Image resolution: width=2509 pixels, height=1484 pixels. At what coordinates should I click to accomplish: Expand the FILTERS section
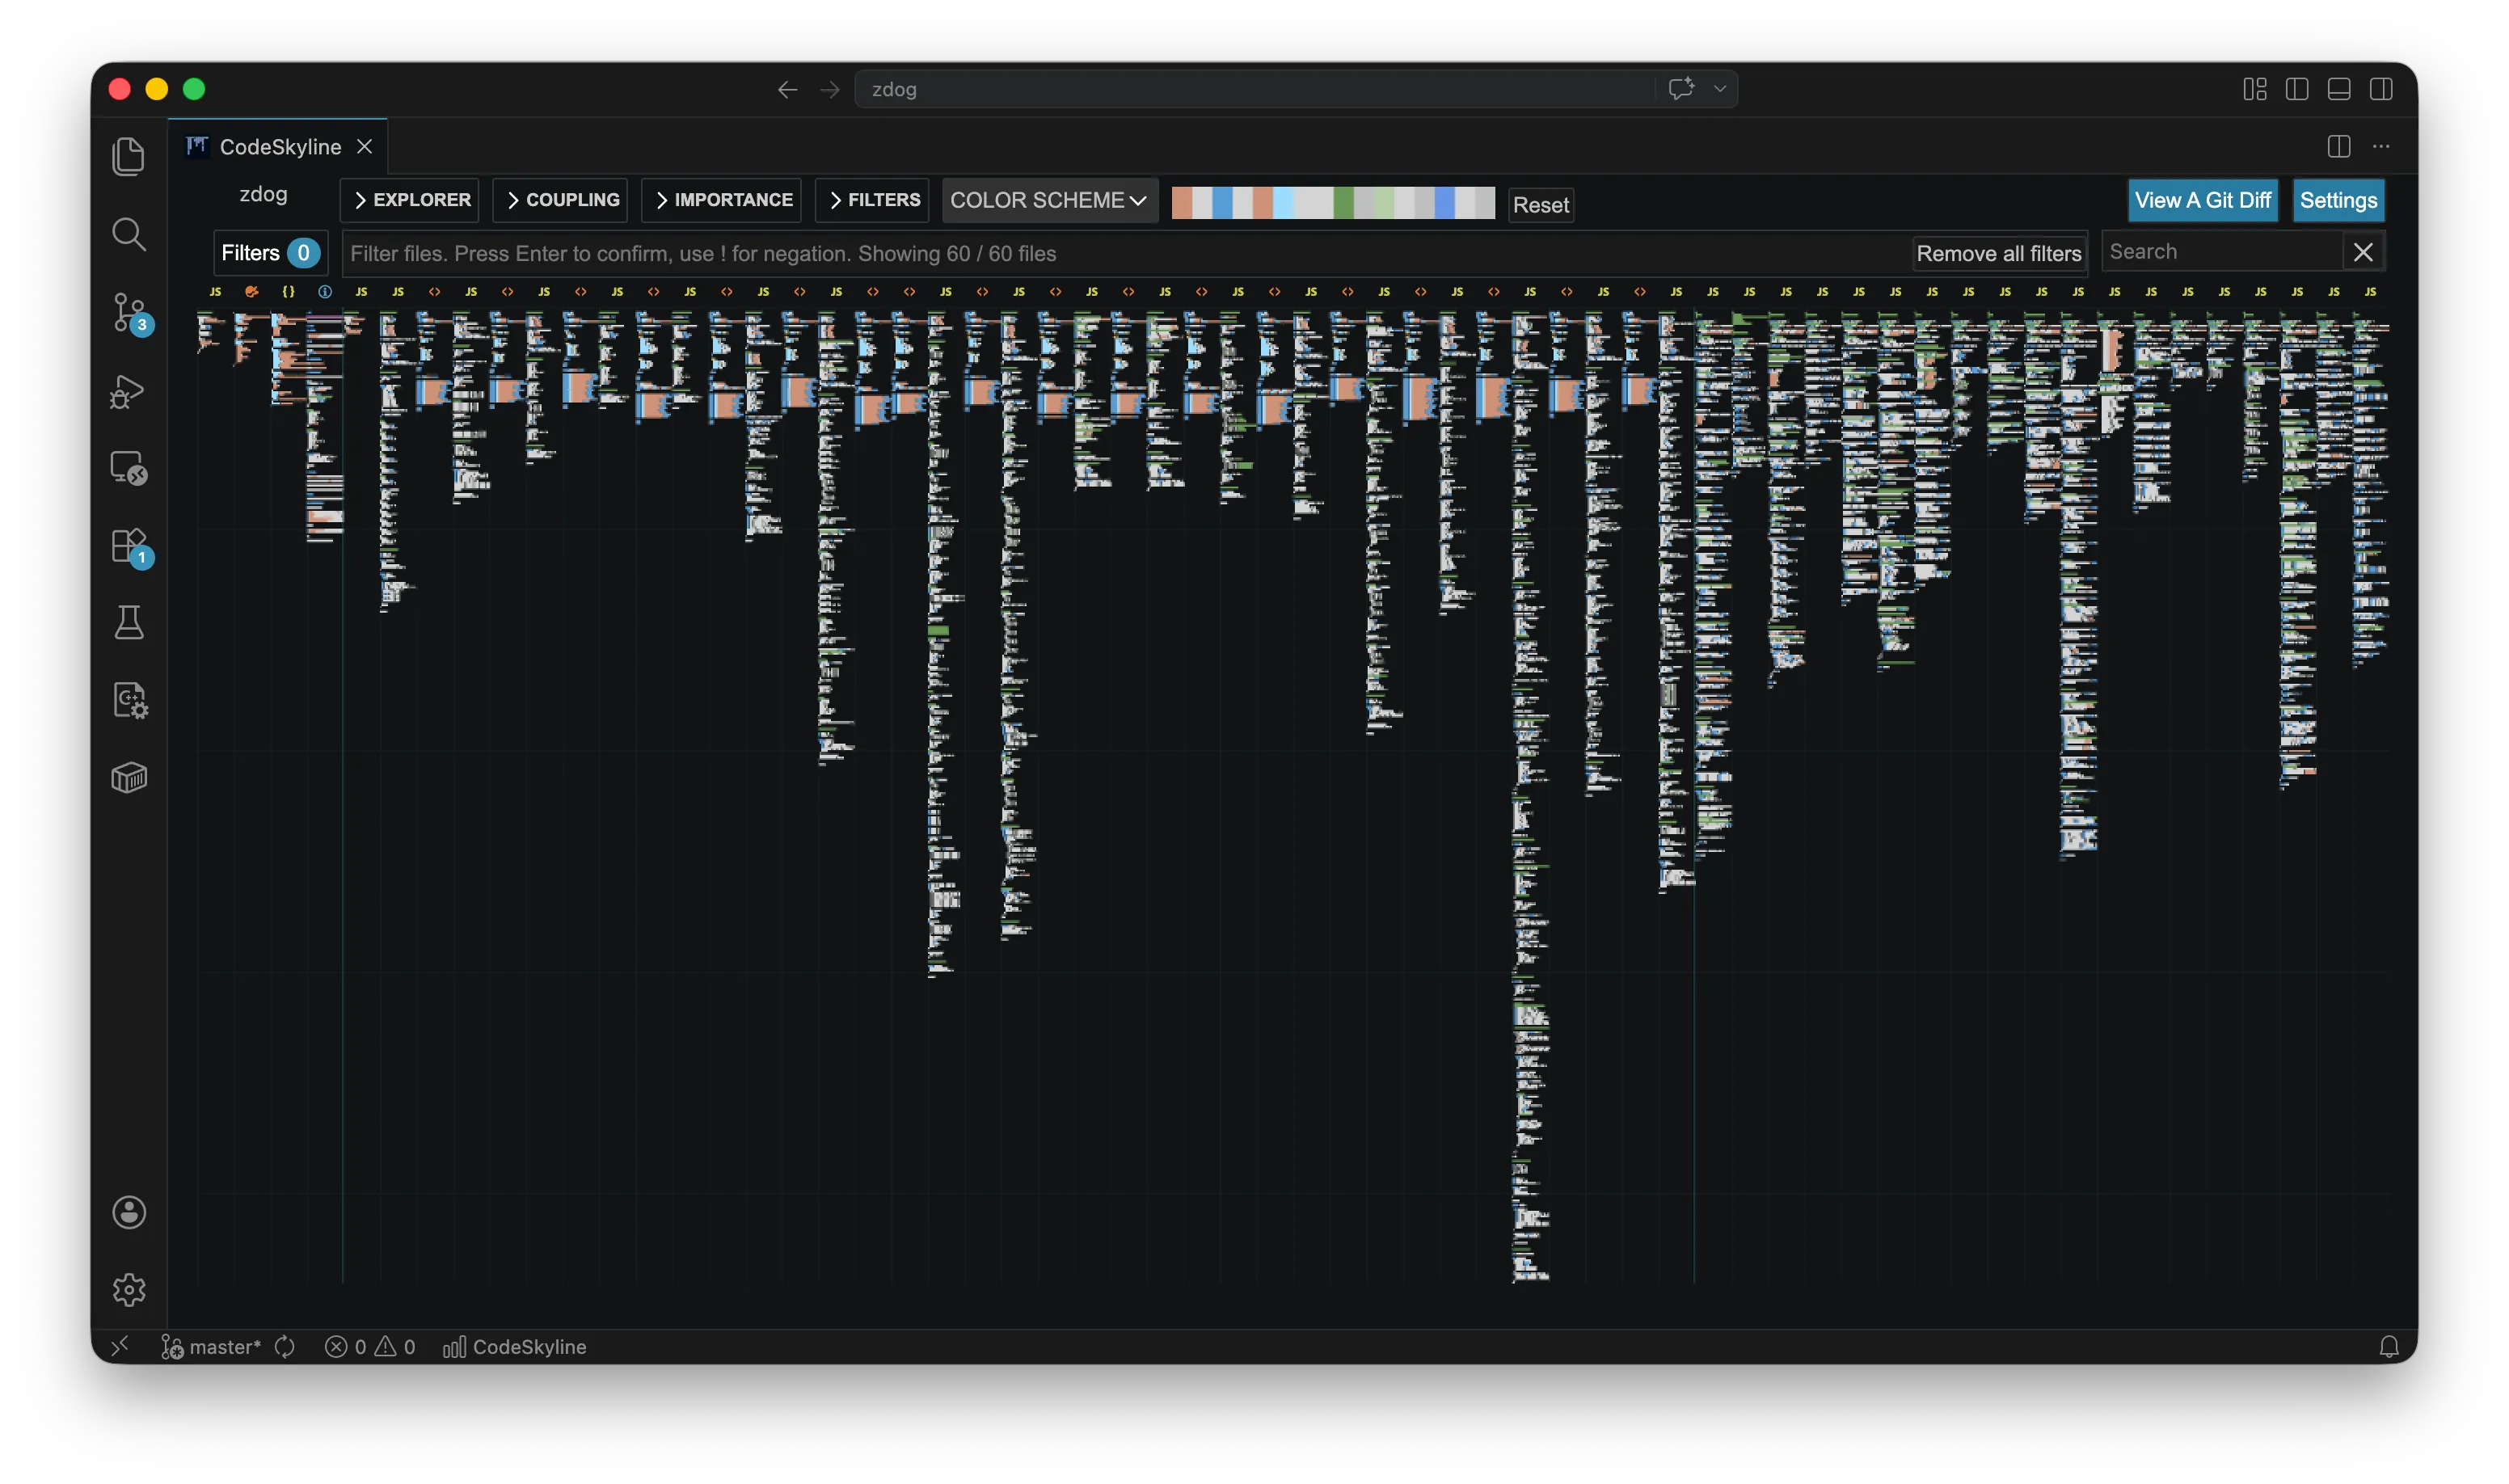(872, 200)
